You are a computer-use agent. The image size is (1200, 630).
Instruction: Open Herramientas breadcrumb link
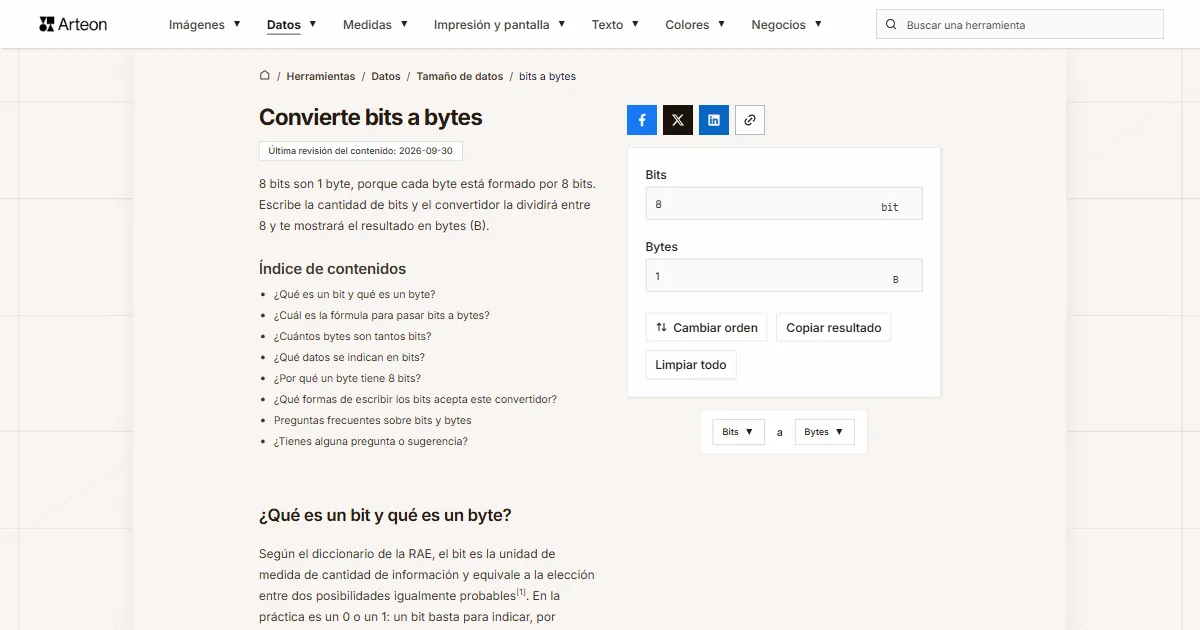pyautogui.click(x=321, y=76)
